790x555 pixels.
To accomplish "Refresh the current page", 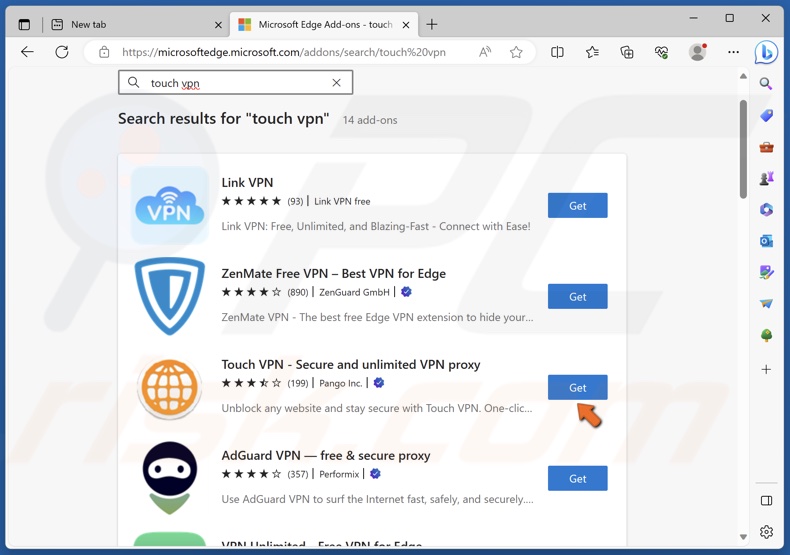I will [x=61, y=52].
